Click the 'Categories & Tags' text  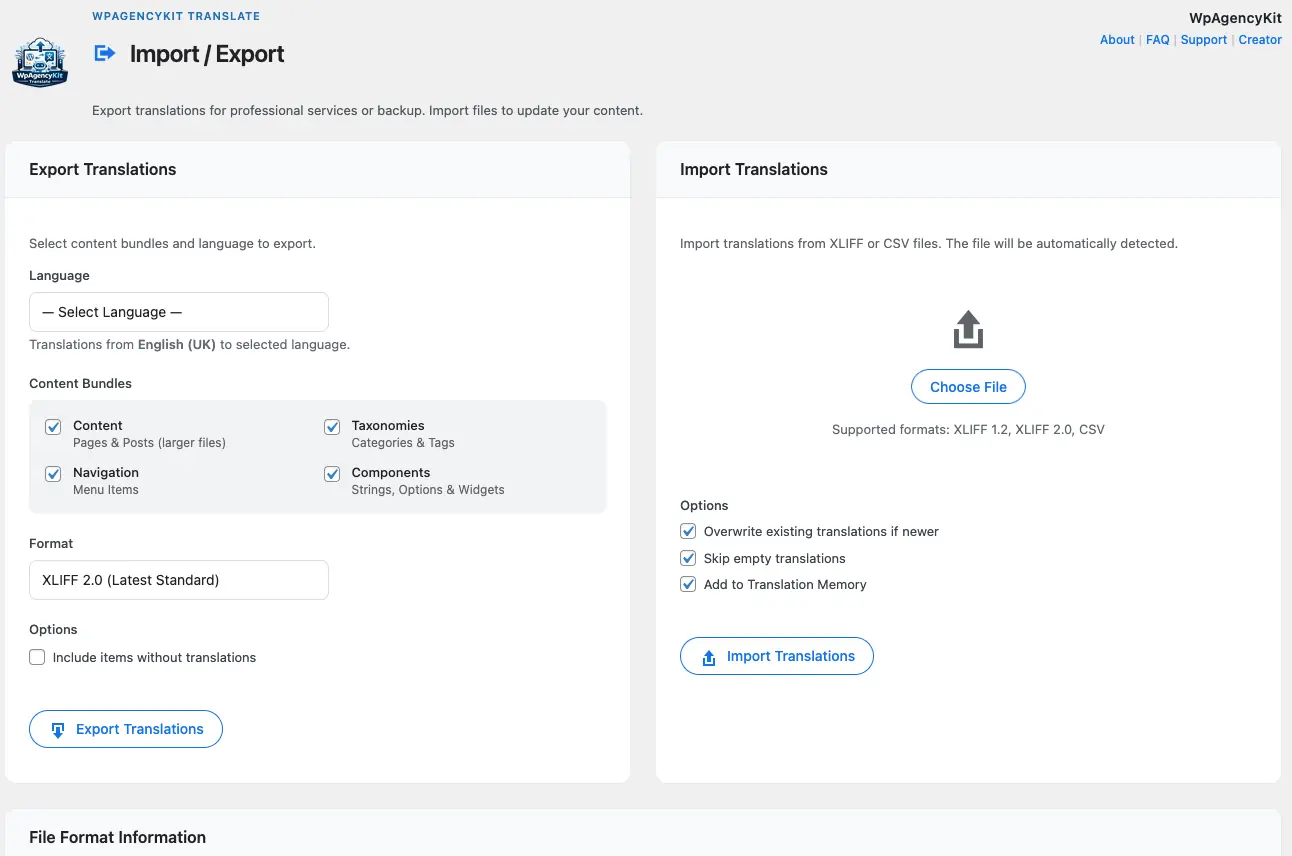tap(403, 443)
